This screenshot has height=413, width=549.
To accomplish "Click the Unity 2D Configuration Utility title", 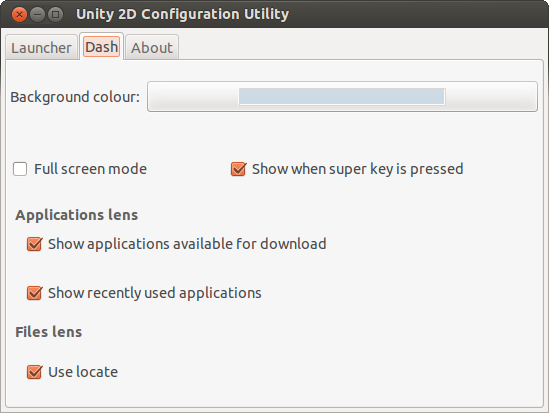I will [182, 14].
